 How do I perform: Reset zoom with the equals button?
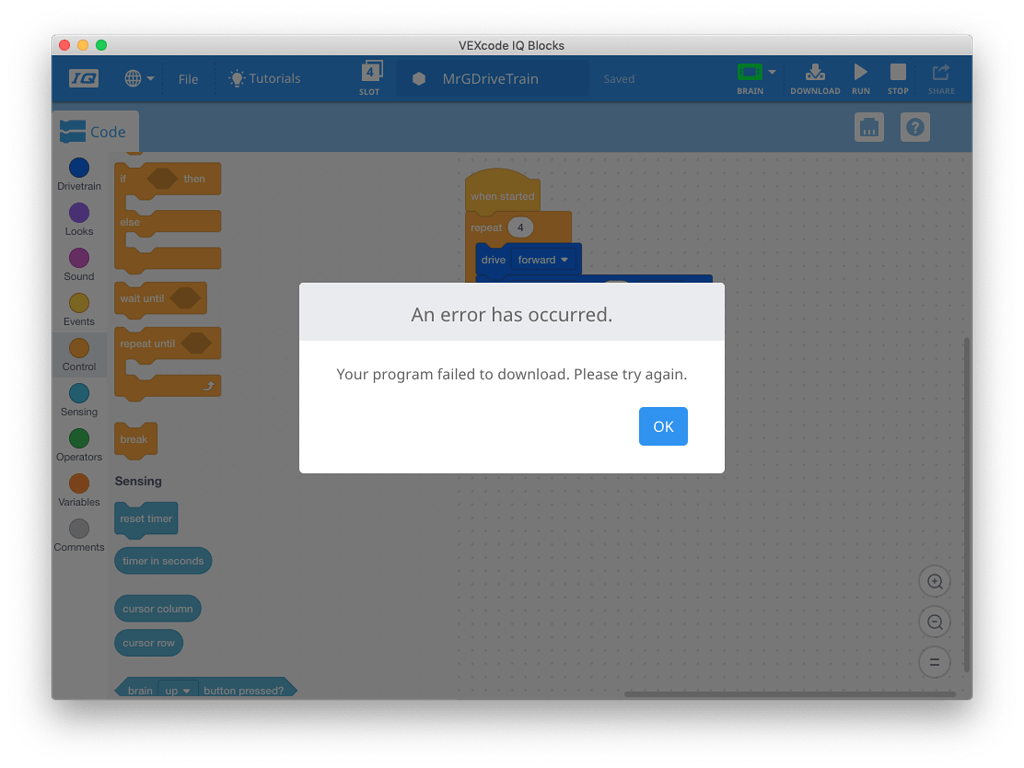(934, 661)
